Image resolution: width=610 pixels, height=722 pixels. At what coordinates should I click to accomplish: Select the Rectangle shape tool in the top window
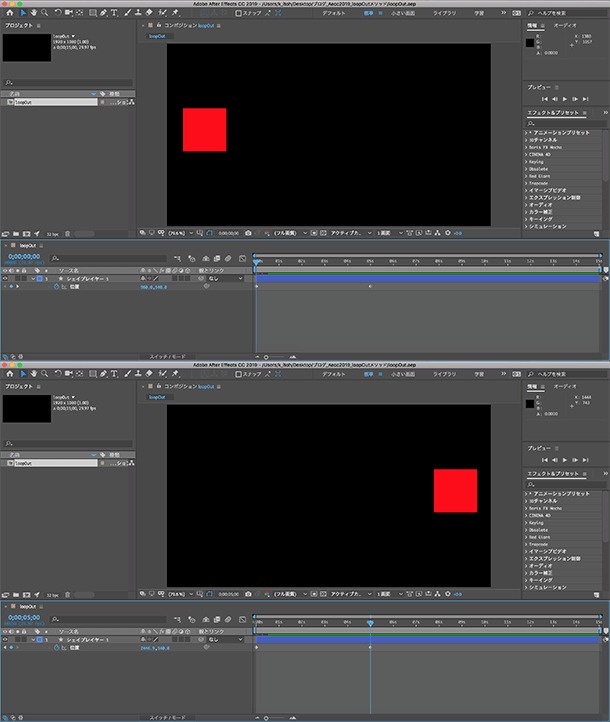tap(93, 13)
